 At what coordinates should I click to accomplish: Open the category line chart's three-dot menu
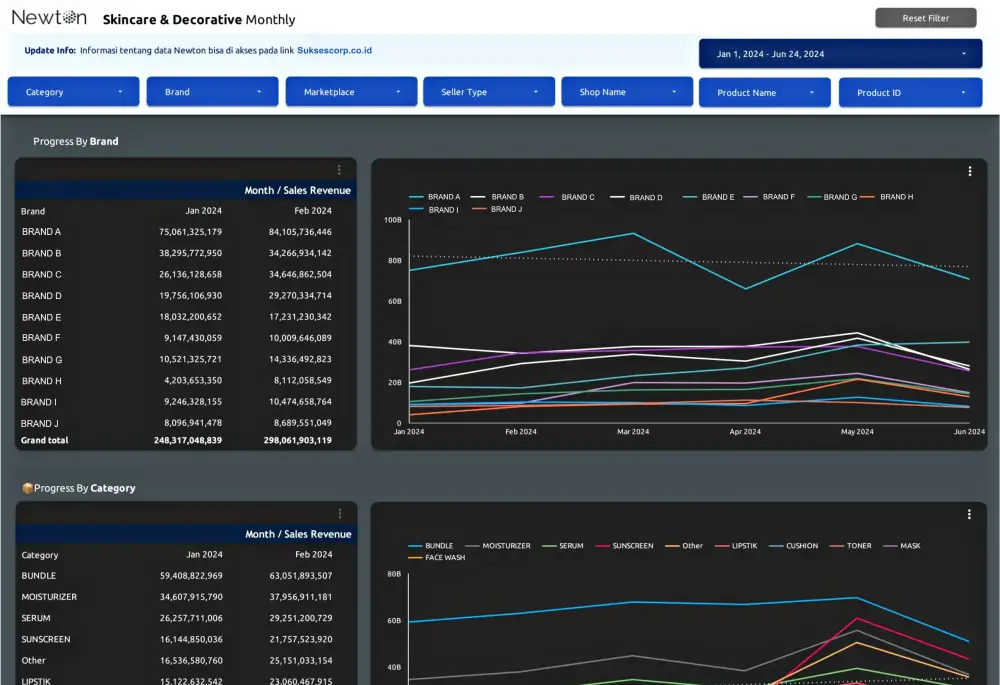tap(969, 514)
